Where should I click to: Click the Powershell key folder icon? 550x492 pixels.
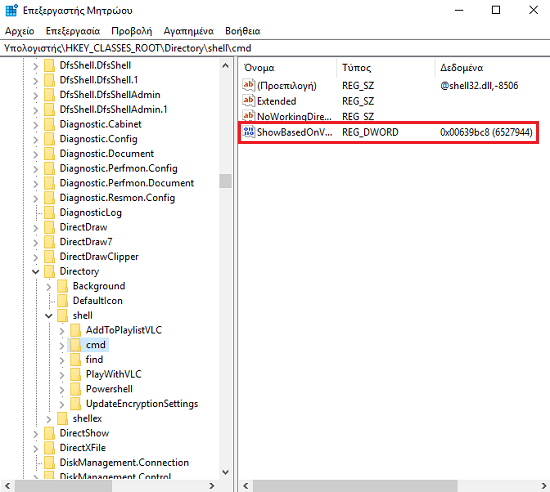tap(75, 389)
